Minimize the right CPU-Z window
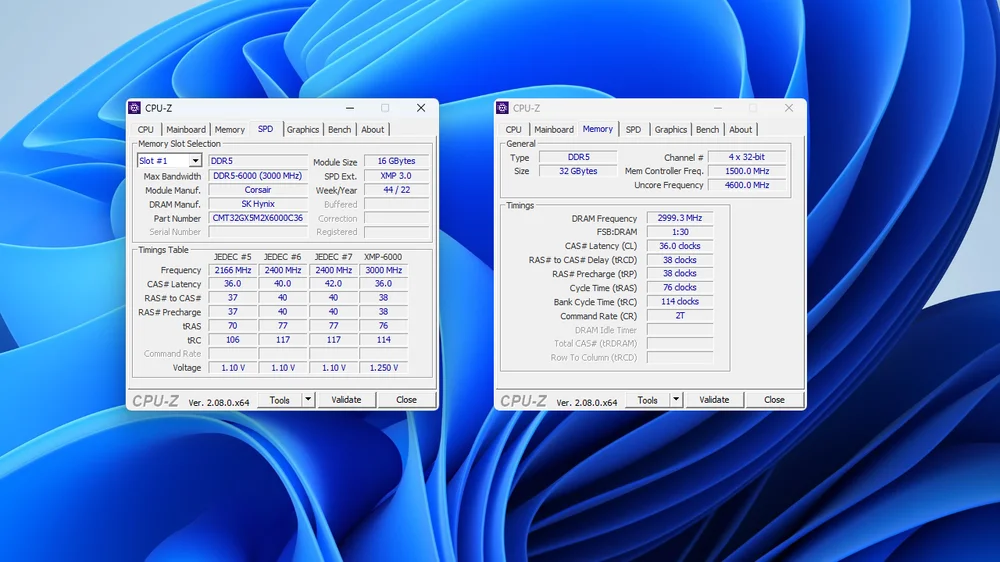1000x562 pixels. [x=717, y=108]
